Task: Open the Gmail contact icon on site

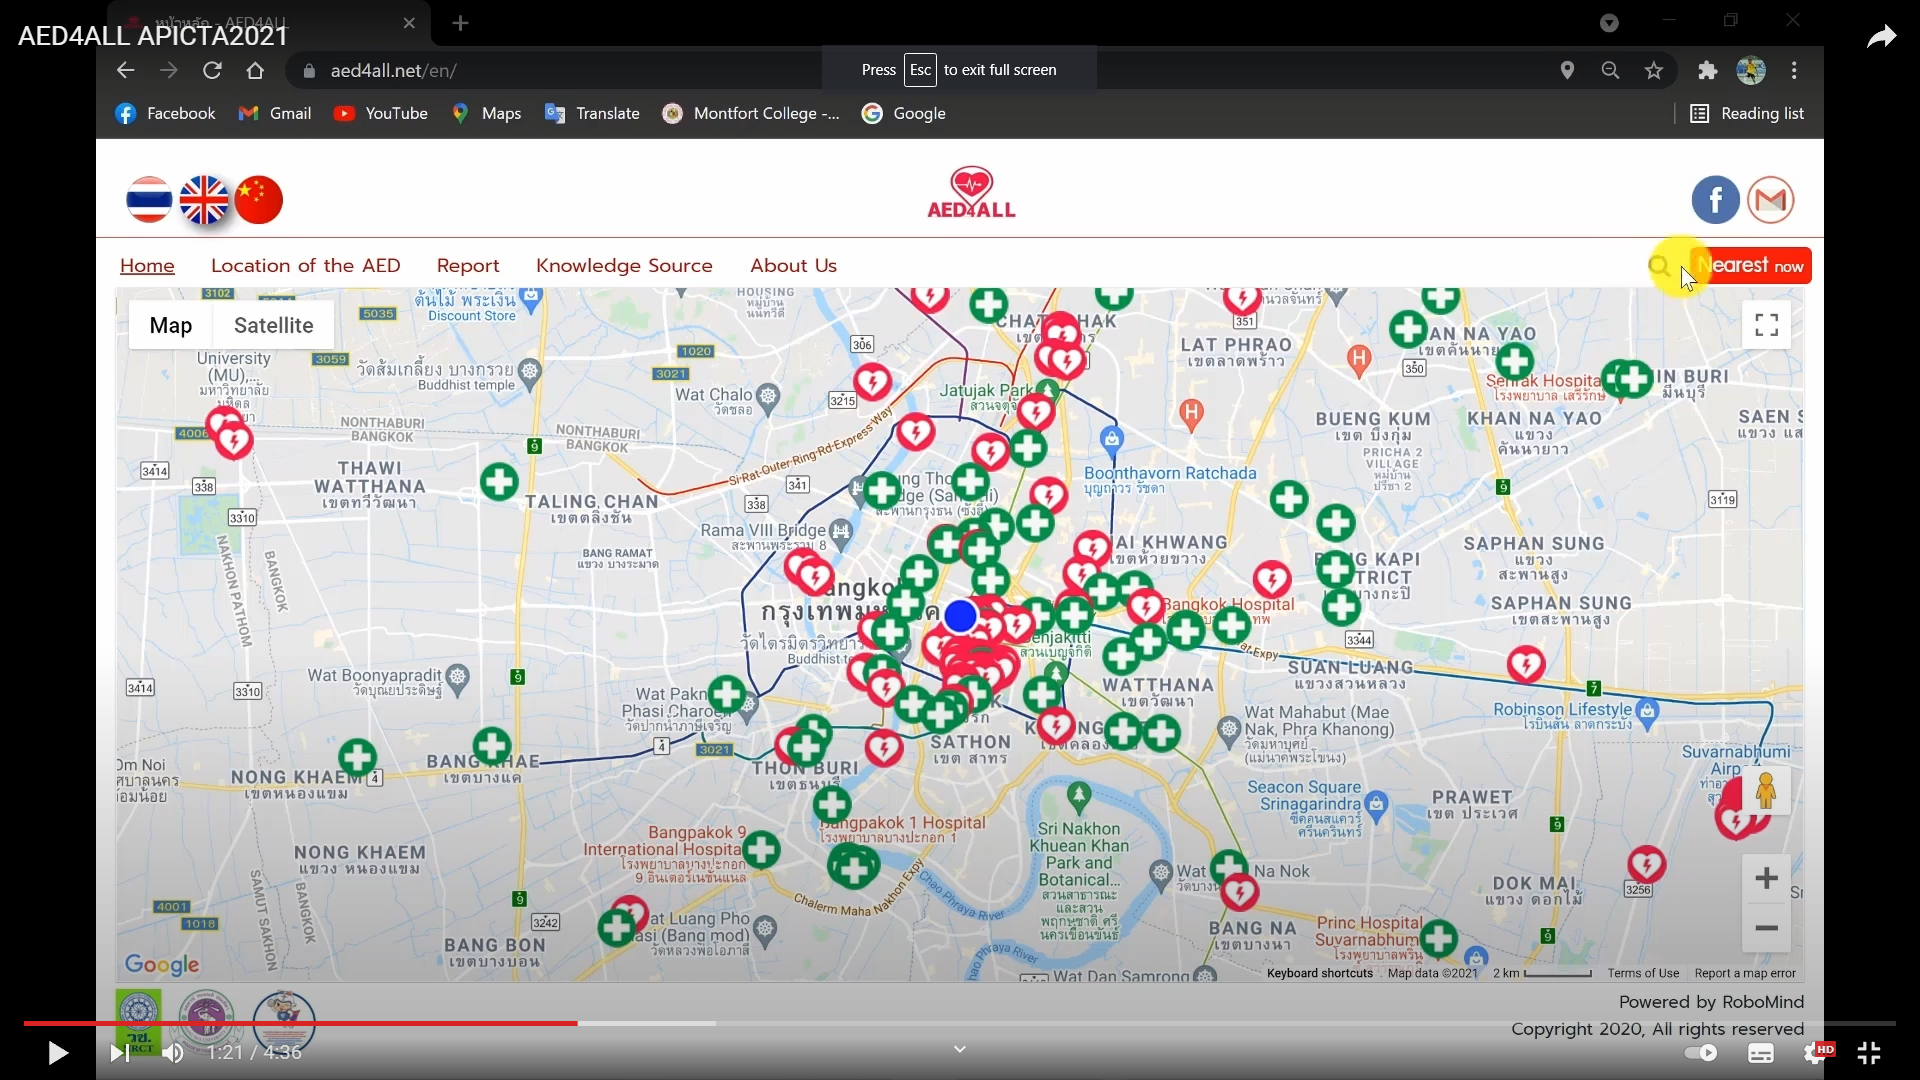Action: [x=1771, y=200]
